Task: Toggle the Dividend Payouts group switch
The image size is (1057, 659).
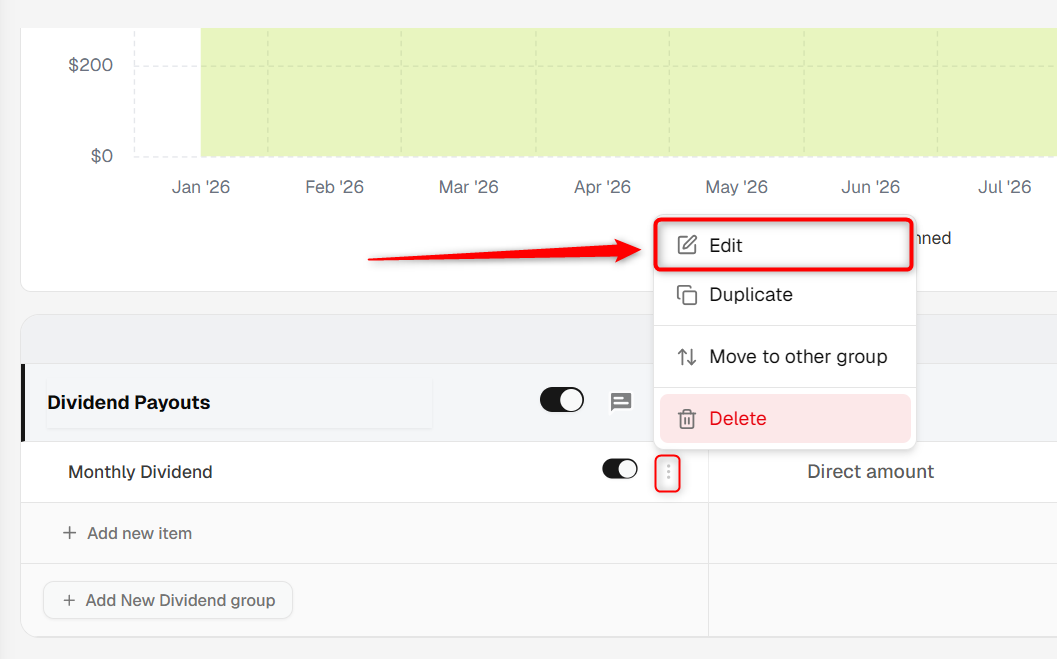Action: click(x=562, y=400)
